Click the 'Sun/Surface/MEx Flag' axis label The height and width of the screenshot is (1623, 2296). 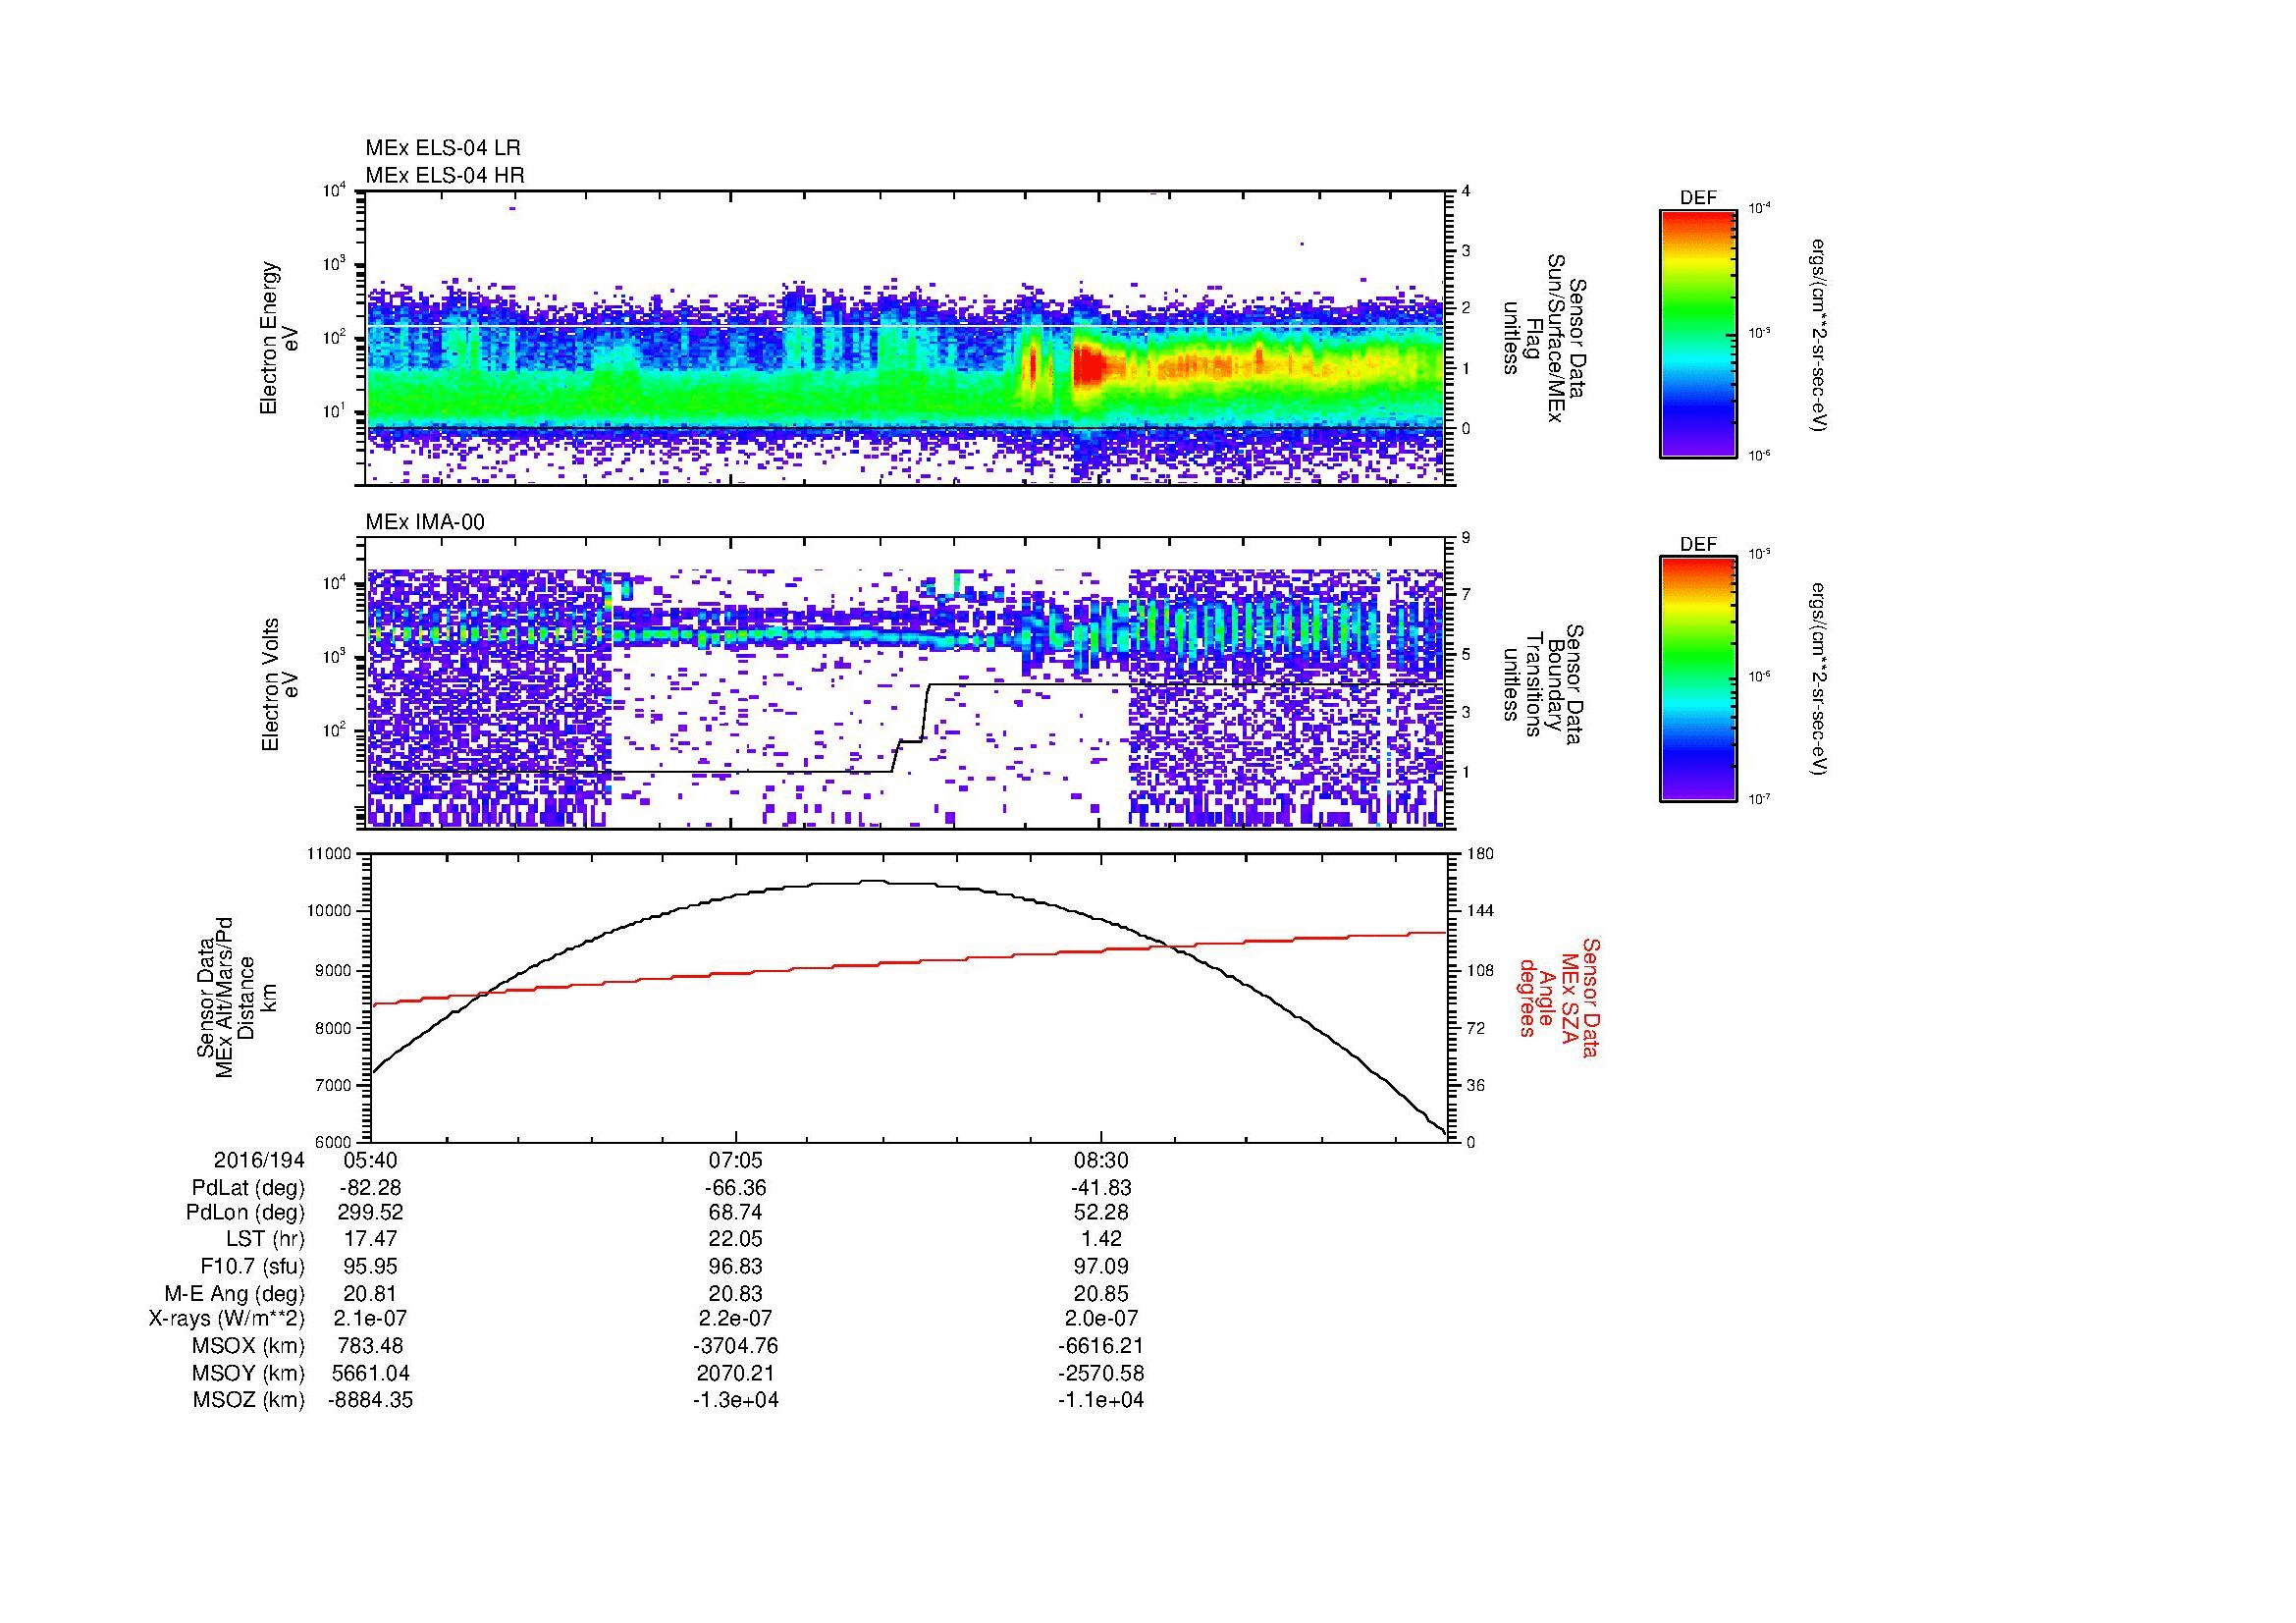coord(1544,338)
